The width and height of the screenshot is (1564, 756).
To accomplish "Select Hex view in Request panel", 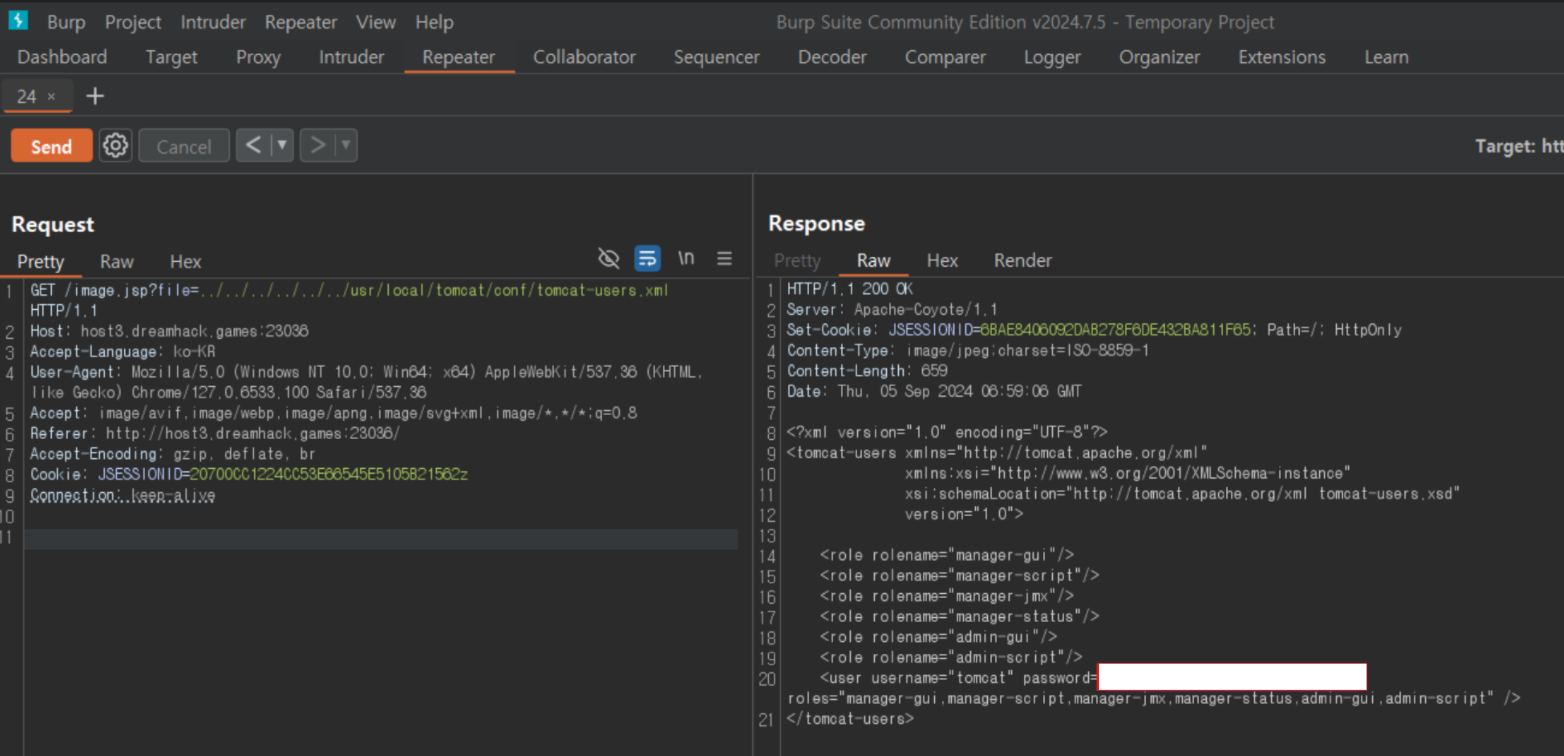I will coord(185,261).
